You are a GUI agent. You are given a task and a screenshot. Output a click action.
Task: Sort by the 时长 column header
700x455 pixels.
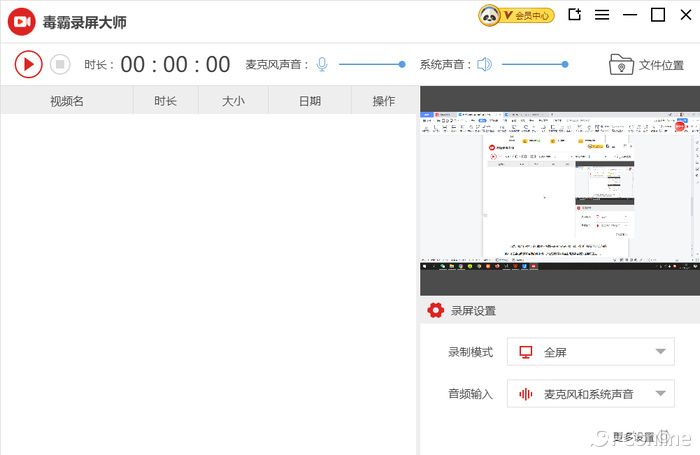click(x=166, y=101)
